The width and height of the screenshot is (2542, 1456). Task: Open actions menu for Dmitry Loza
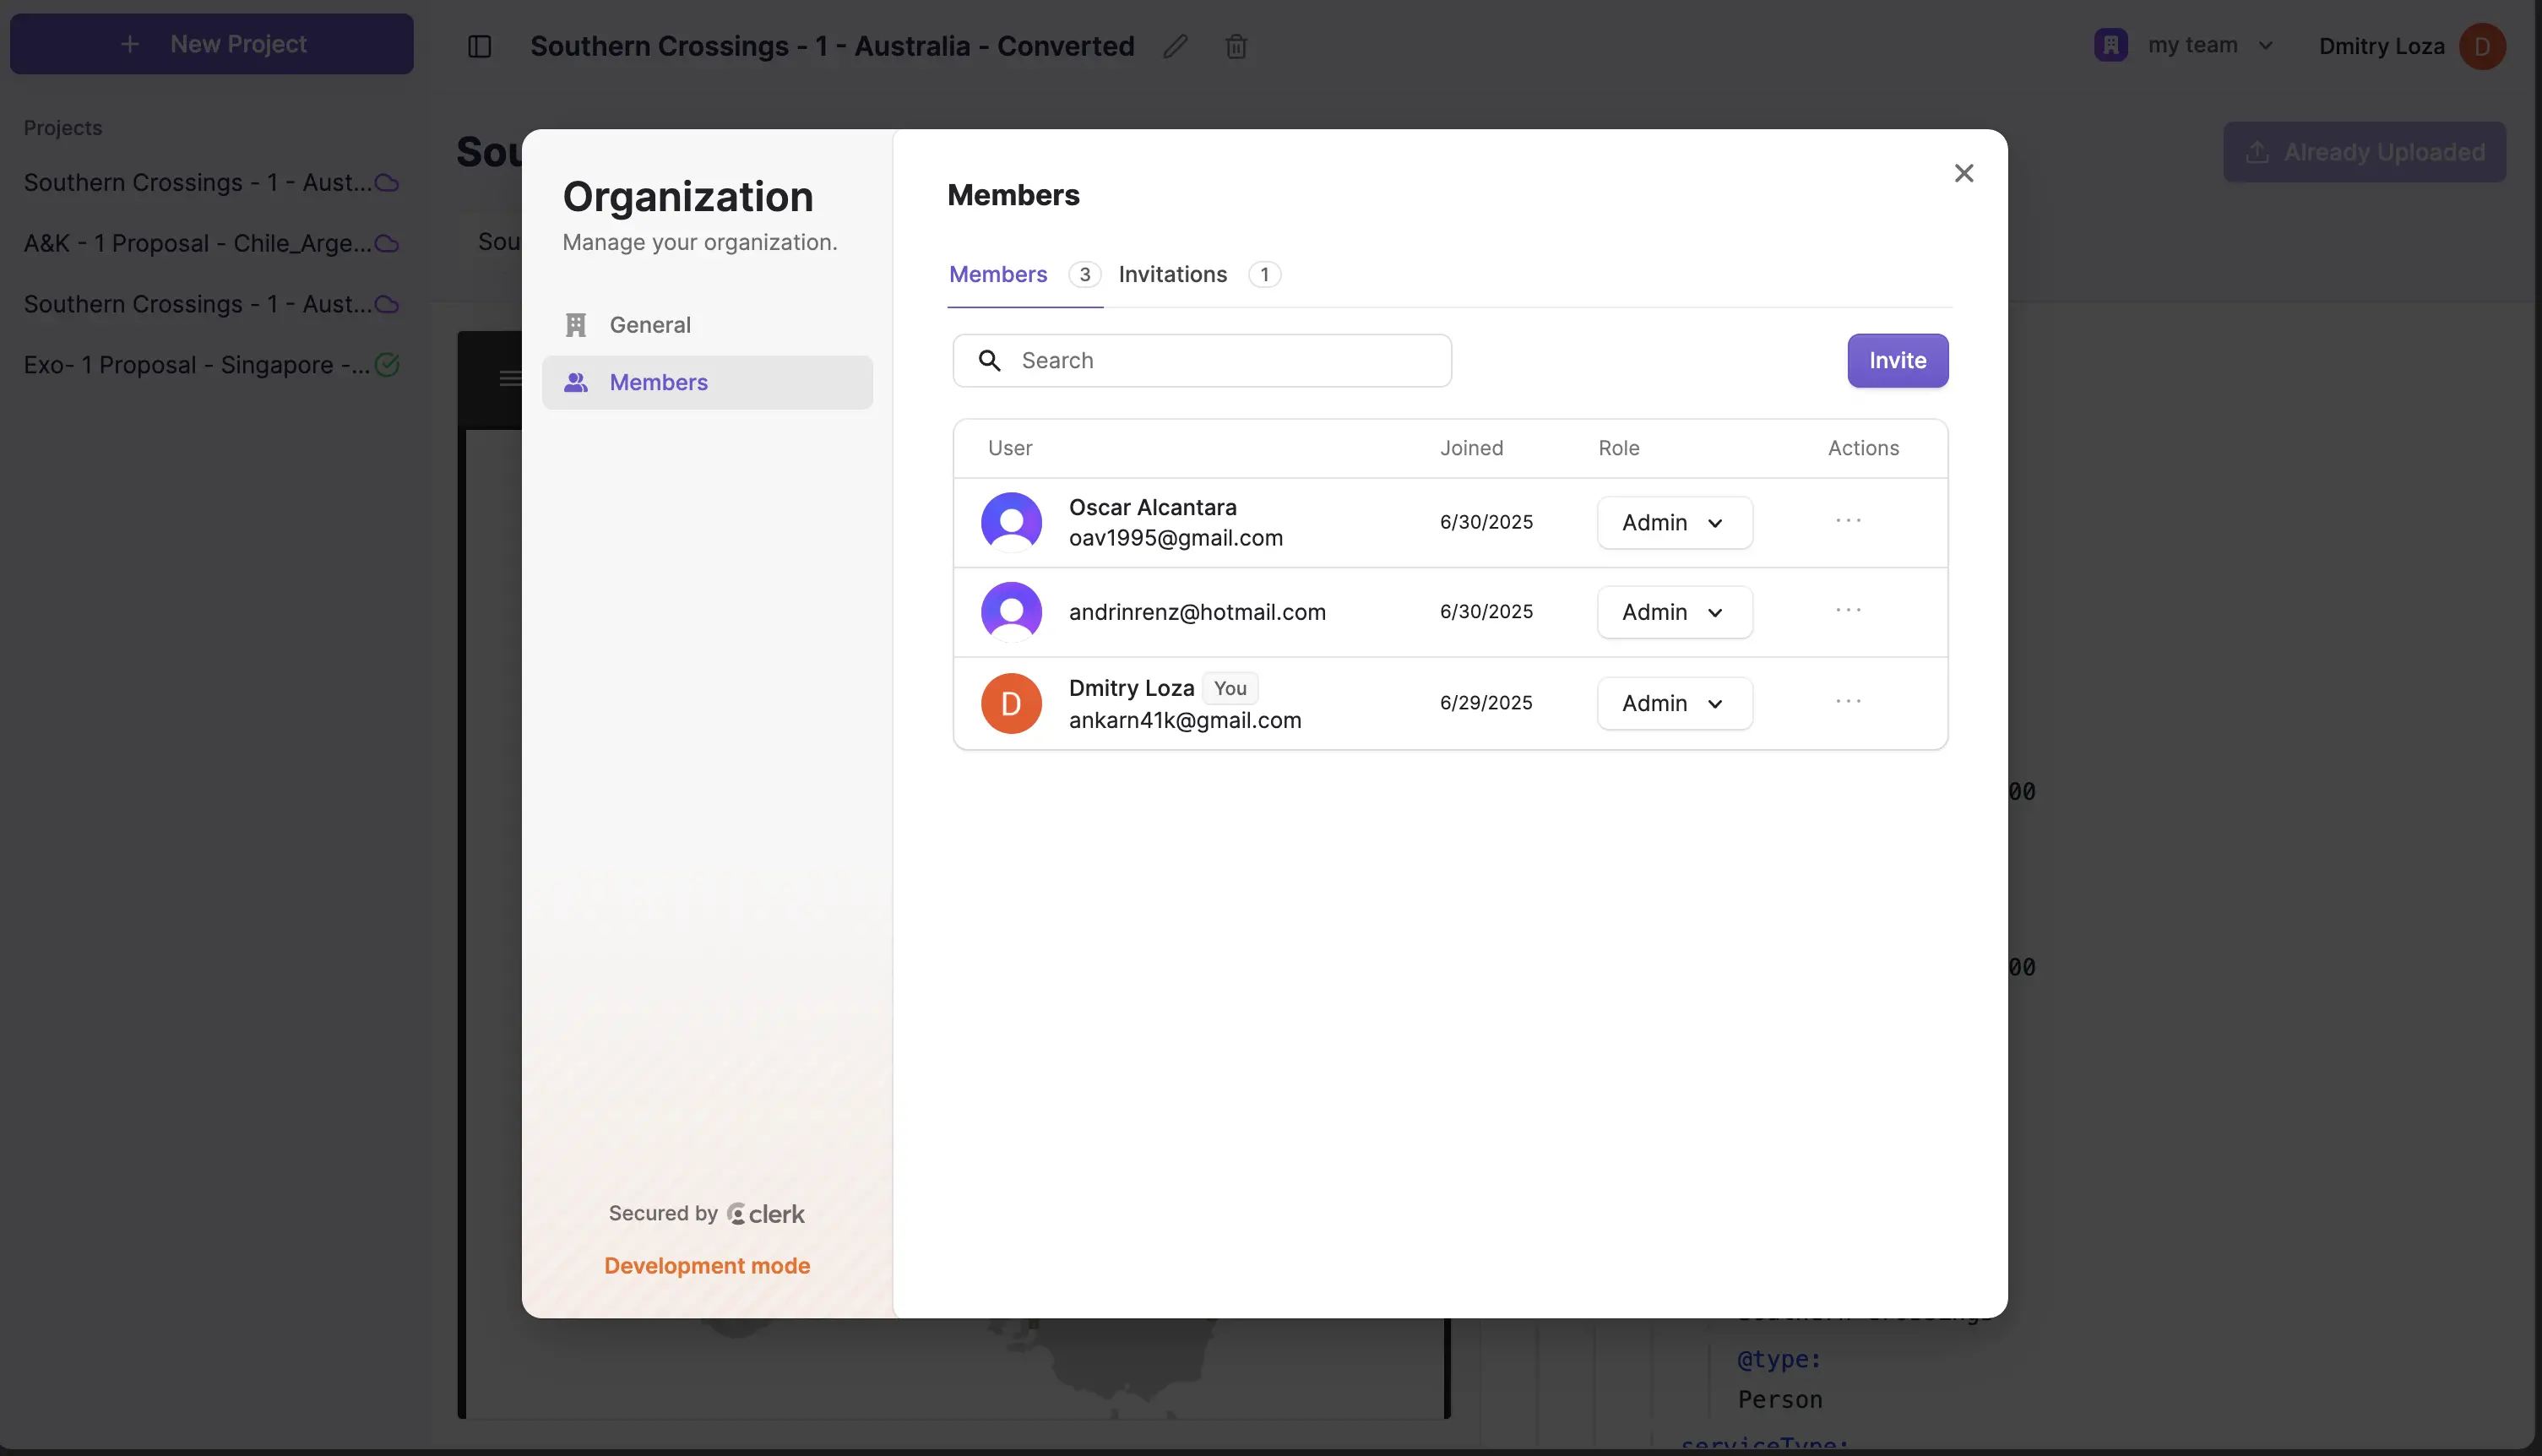click(x=1847, y=702)
